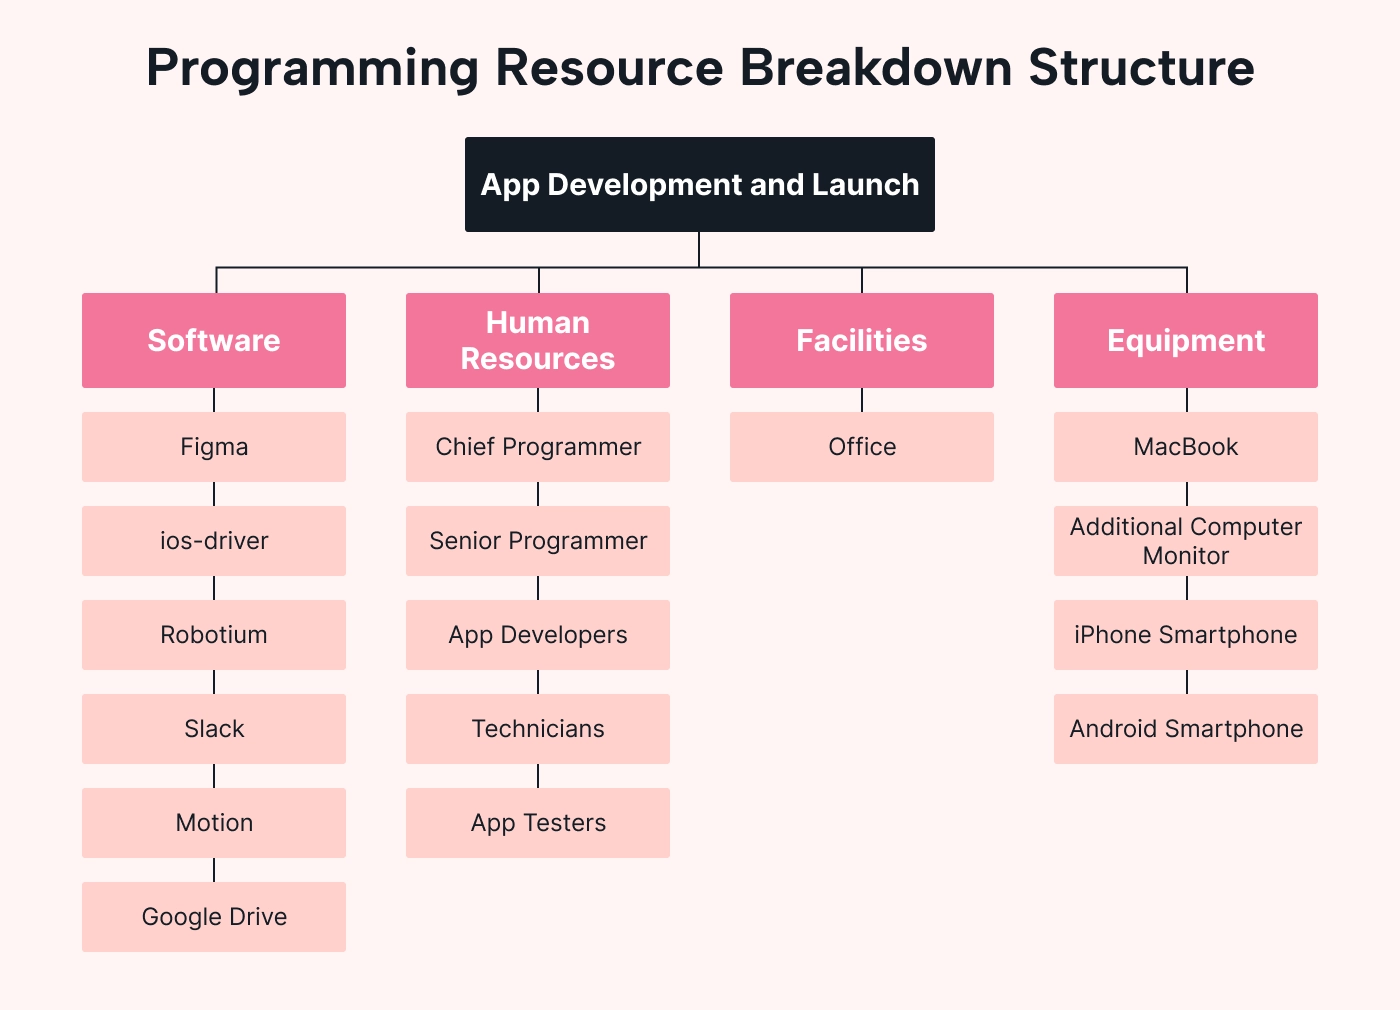The width and height of the screenshot is (1400, 1010).
Task: Select the Motion box
Action: (214, 823)
